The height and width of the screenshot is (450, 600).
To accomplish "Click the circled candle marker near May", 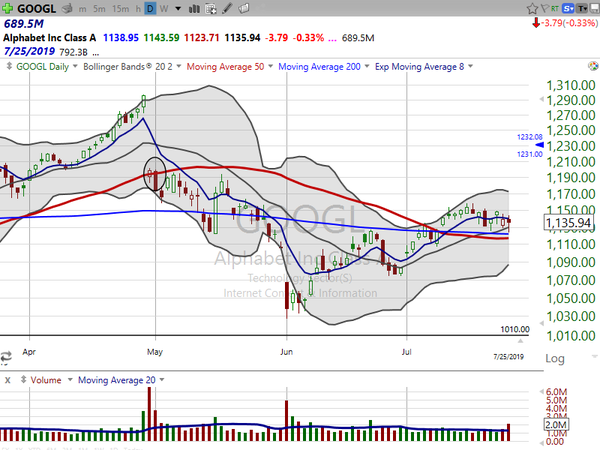I will 154,173.
